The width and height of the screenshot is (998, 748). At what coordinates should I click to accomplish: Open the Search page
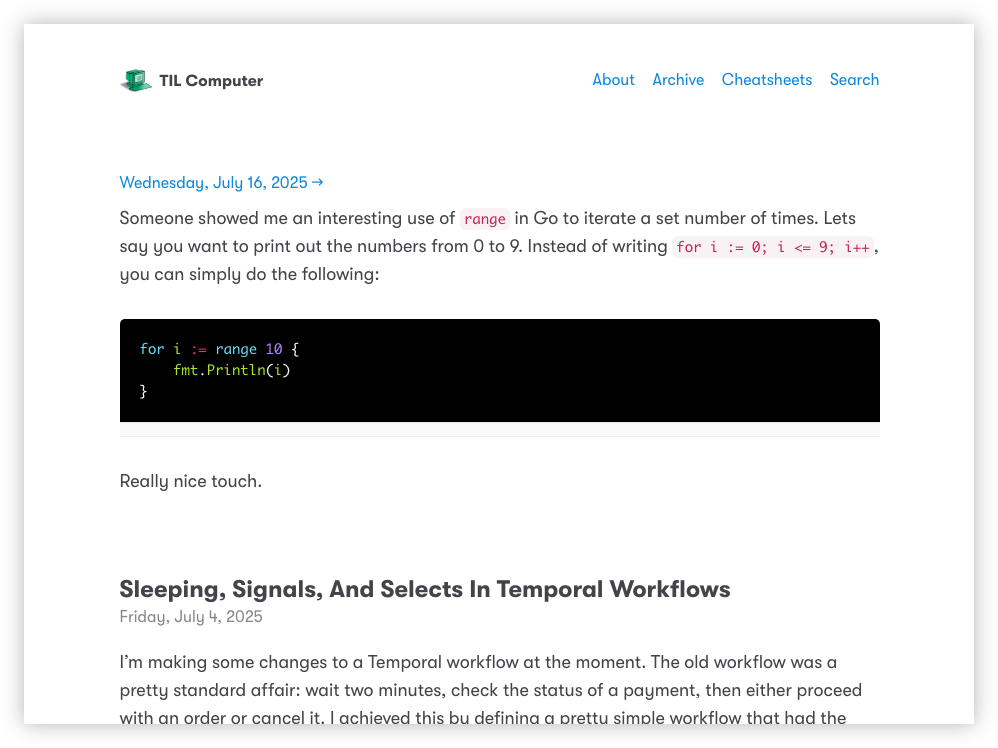pyautogui.click(x=854, y=80)
